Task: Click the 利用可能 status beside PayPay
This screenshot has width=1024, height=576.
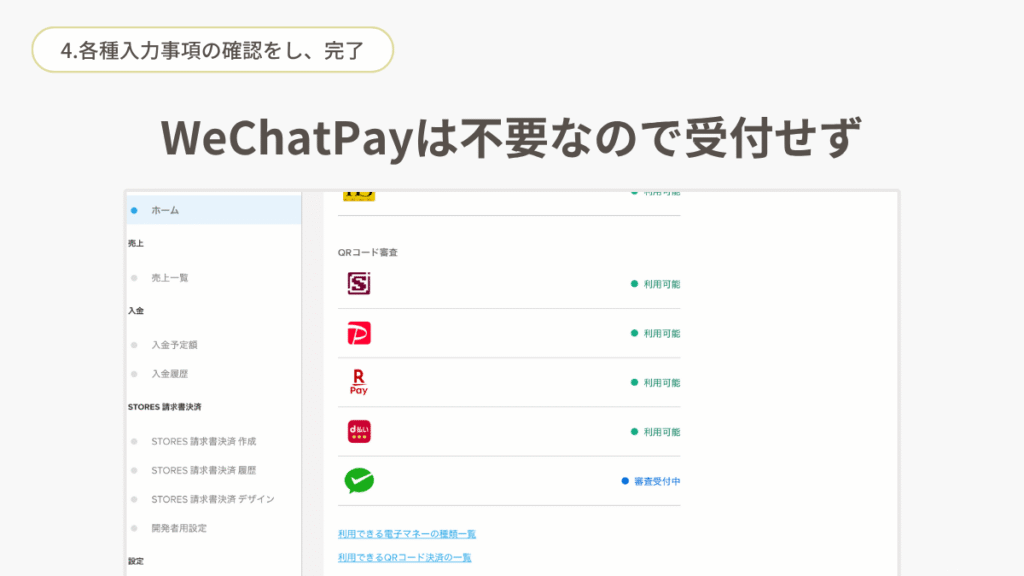Action: point(660,333)
